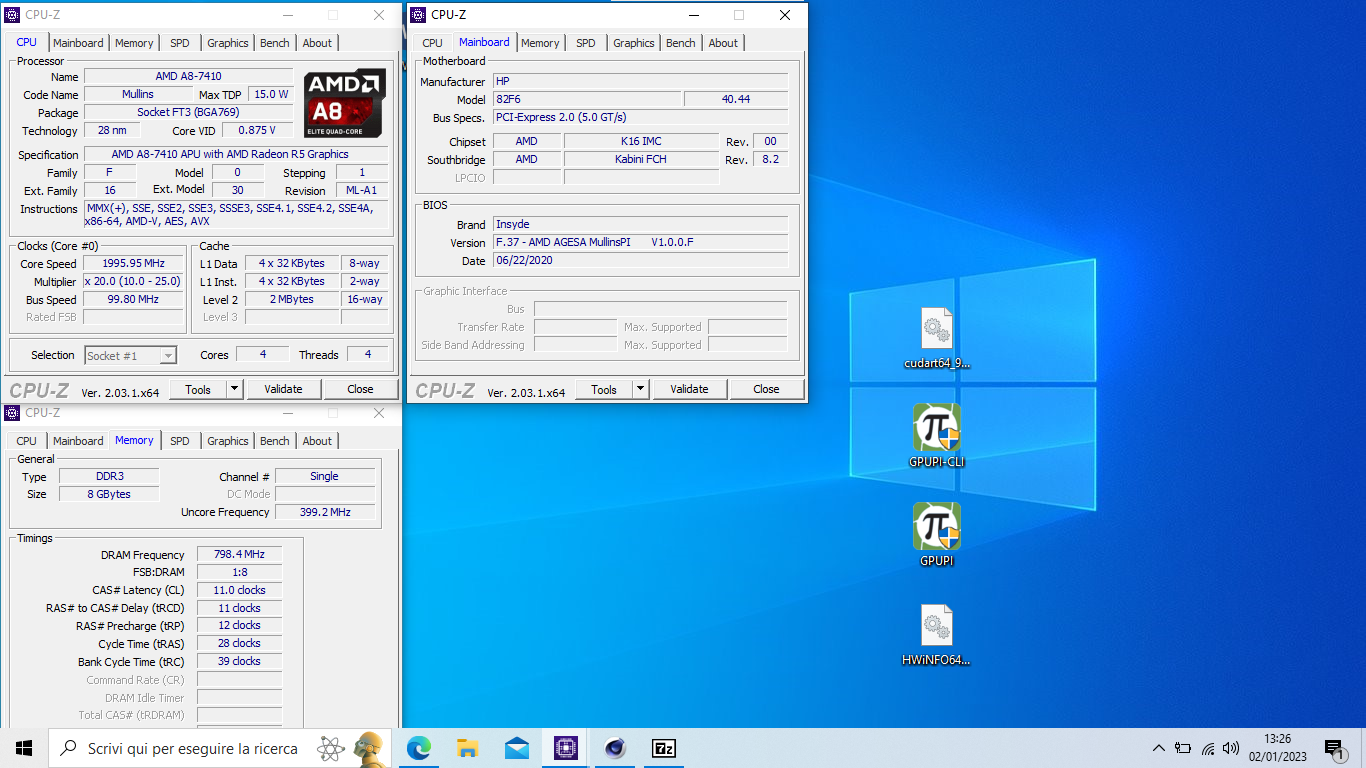
Task: Open Cinema 4D sphere icon in taskbar
Action: pos(615,748)
